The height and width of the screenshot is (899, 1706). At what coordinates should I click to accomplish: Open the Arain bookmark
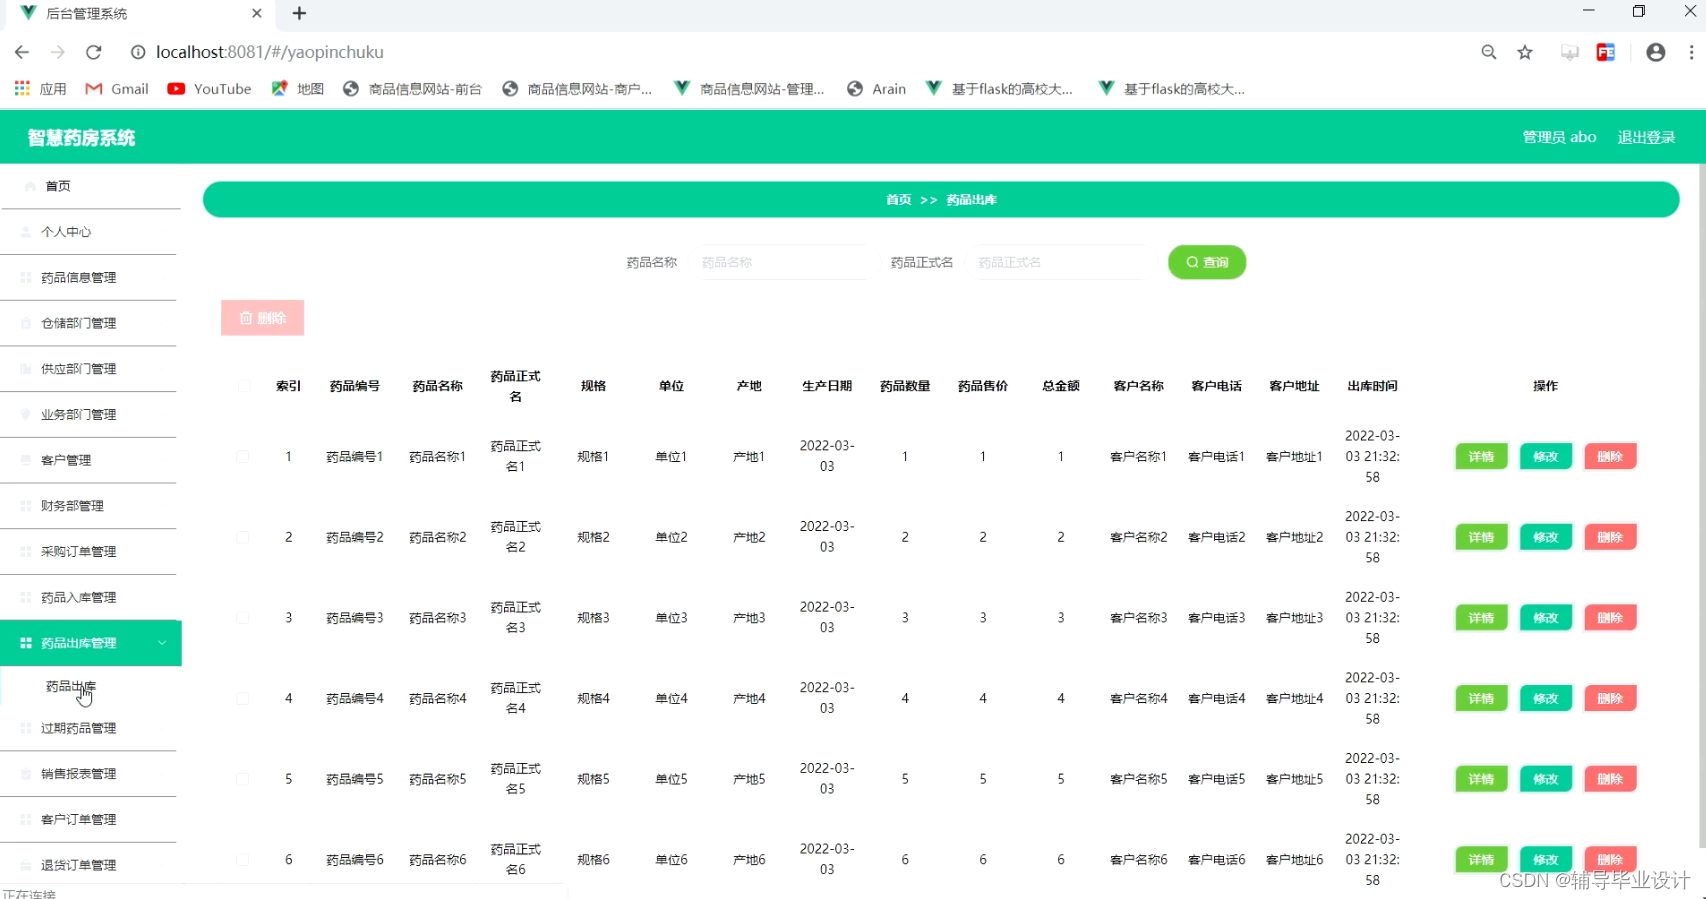[x=876, y=89]
